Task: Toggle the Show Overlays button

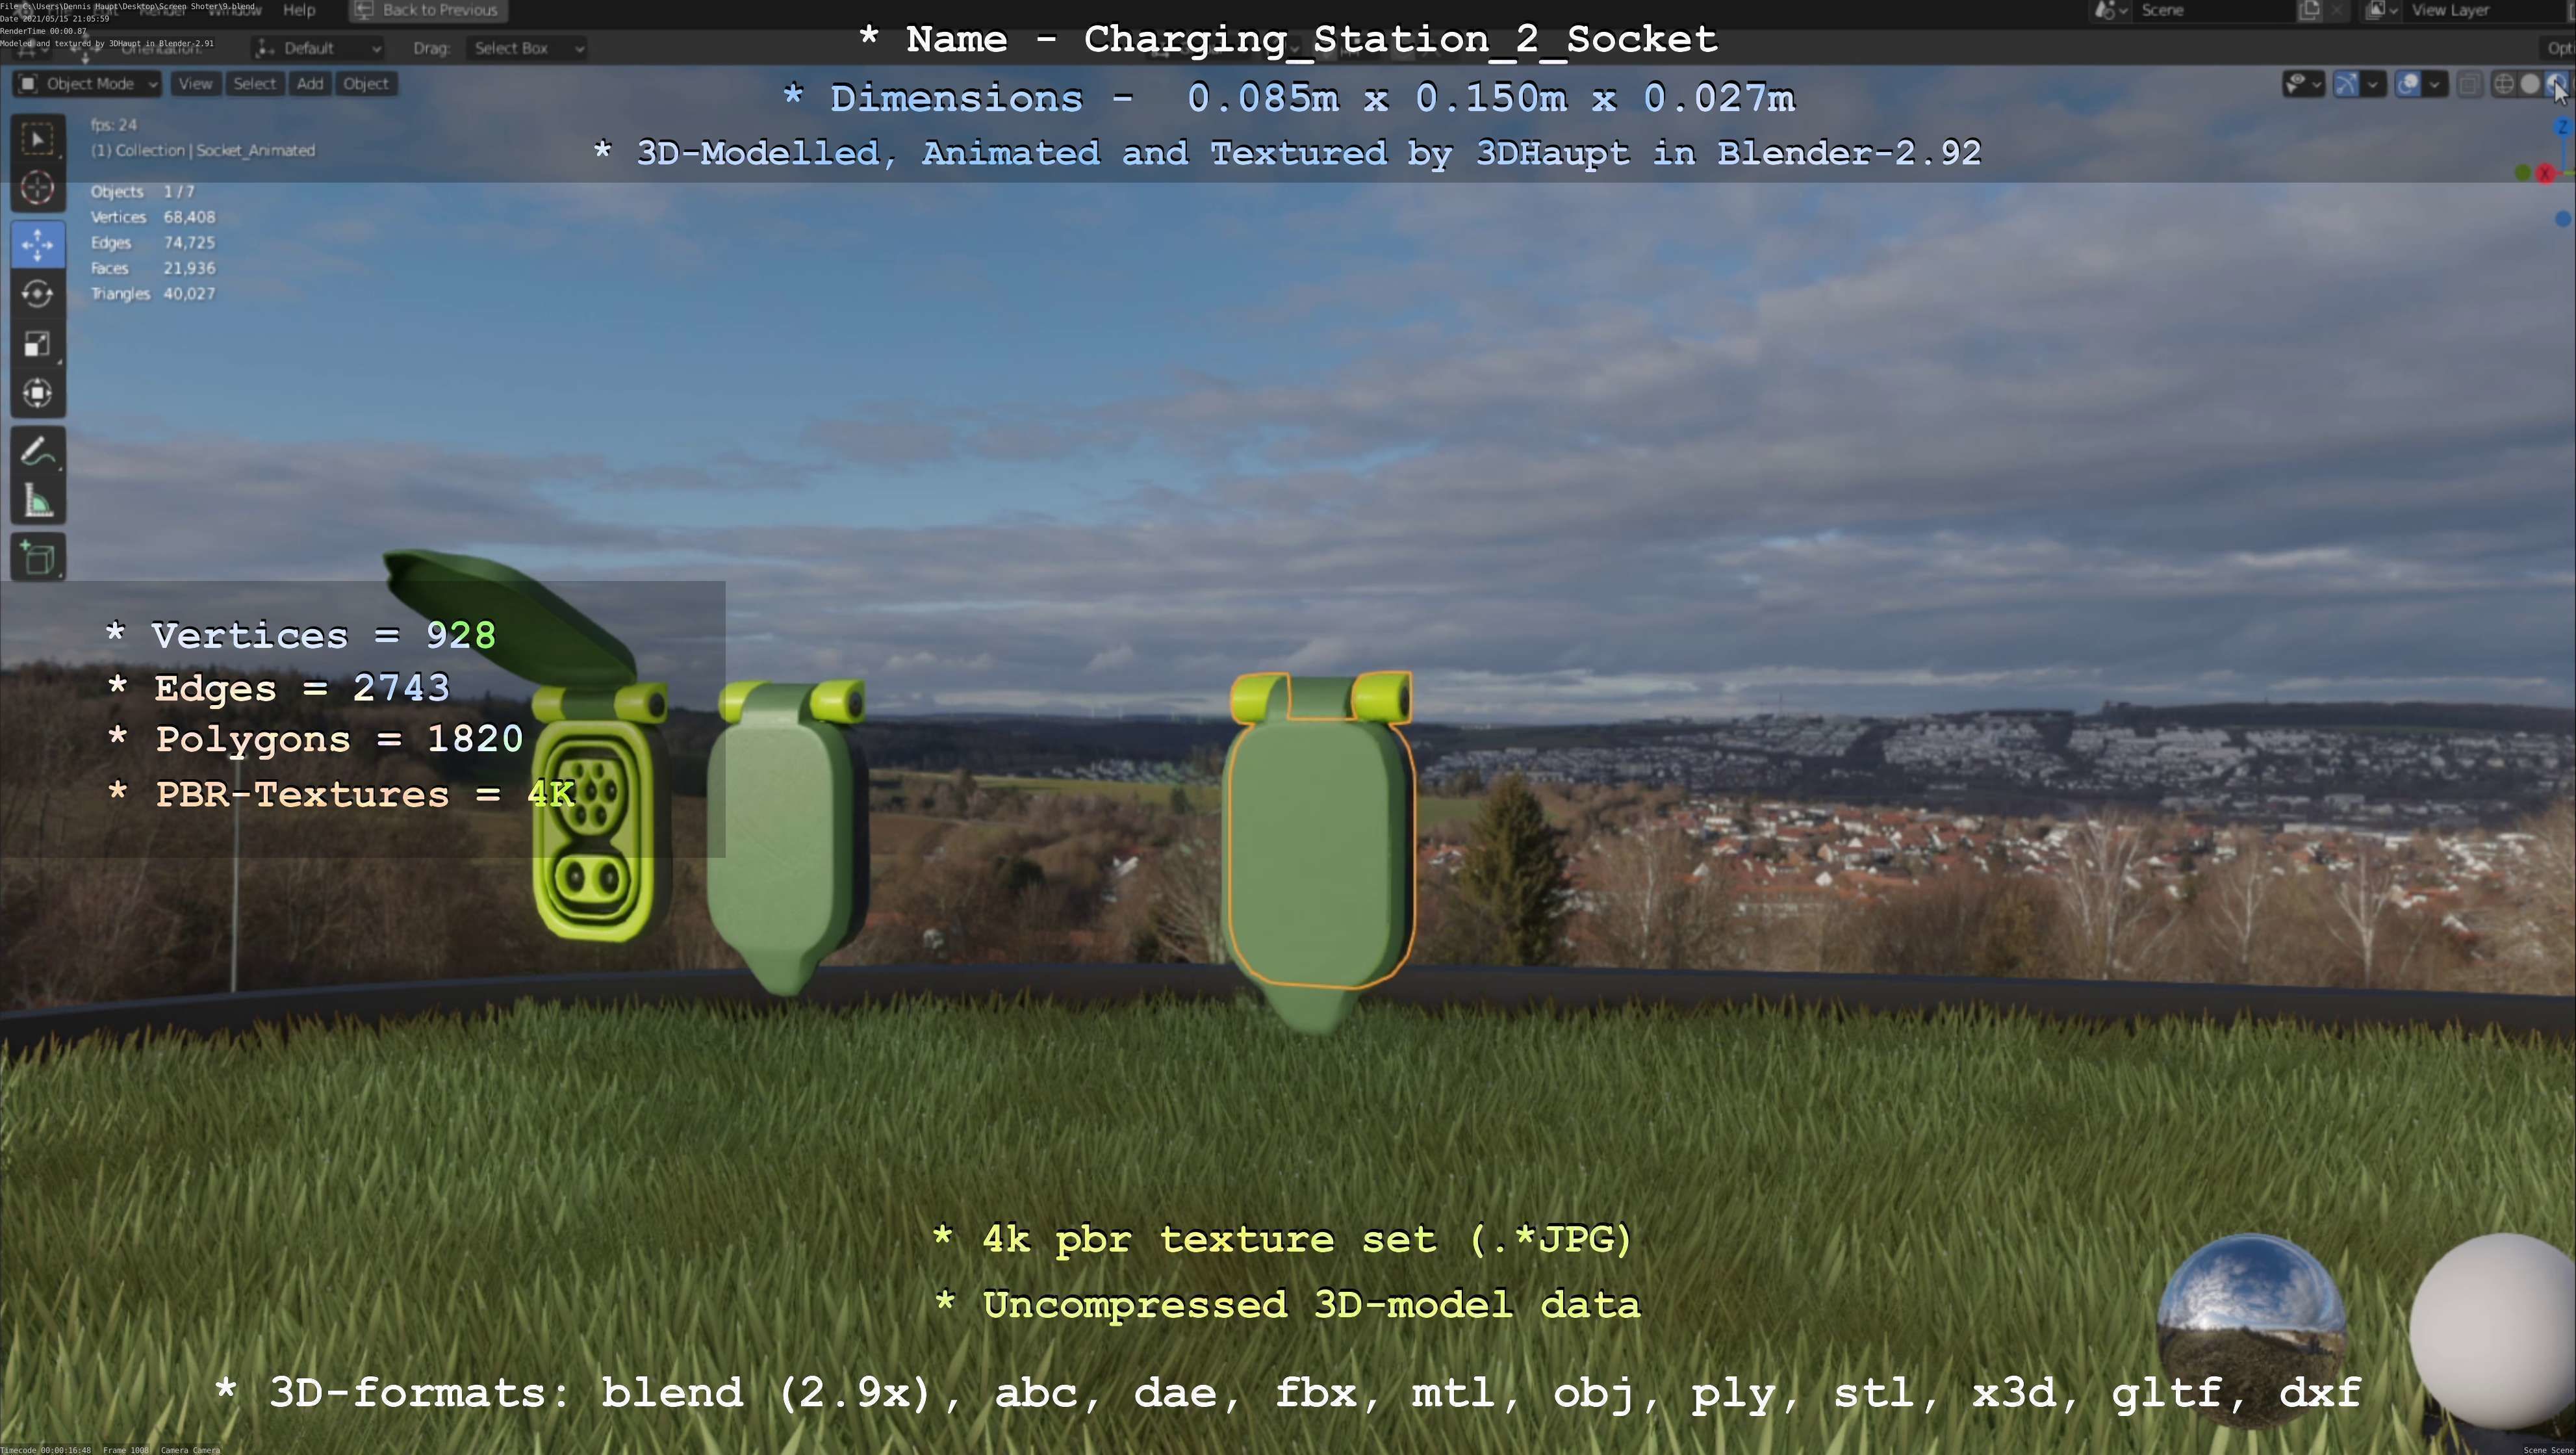Action: 2409,84
